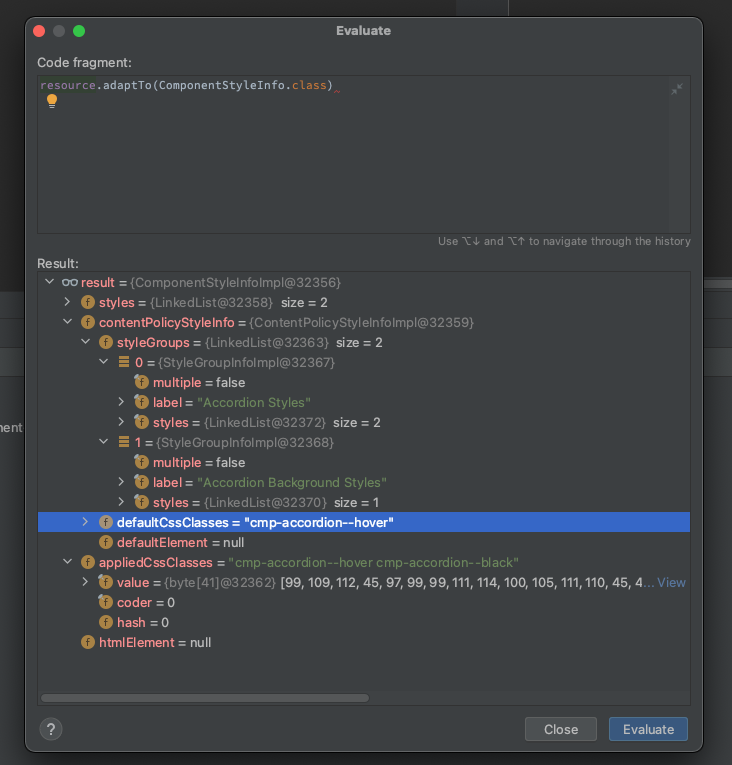The image size is (732, 765).
Task: Click the yellow lightbulb intention icon
Action: point(52,101)
